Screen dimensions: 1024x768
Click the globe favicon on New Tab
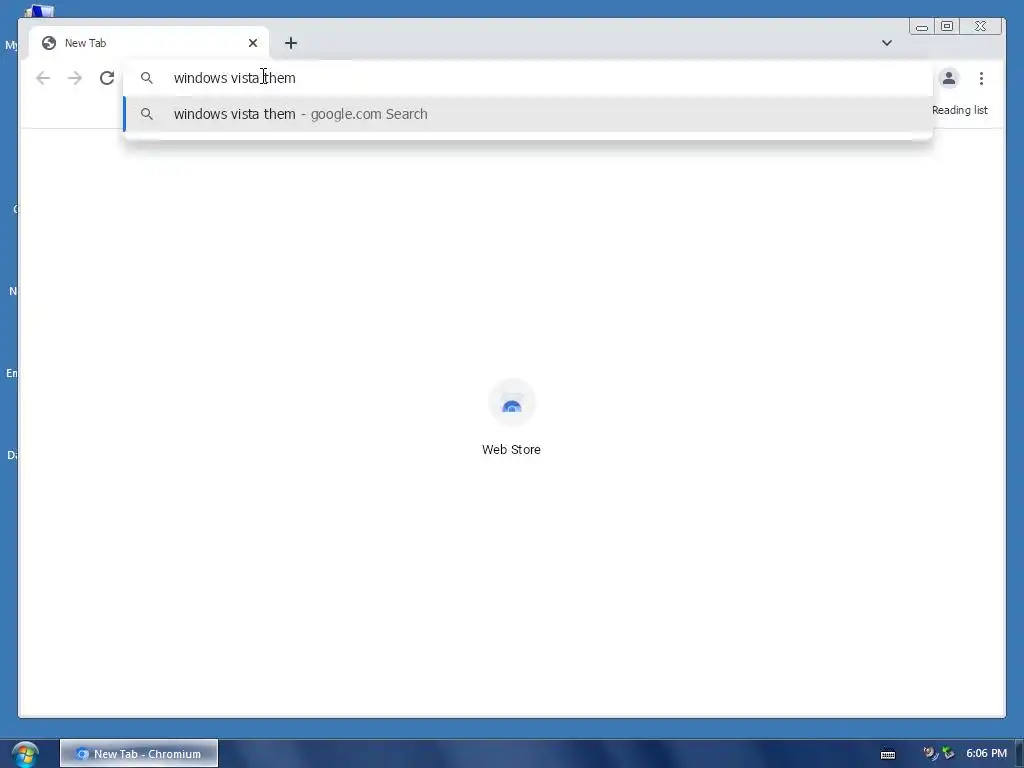[x=49, y=43]
